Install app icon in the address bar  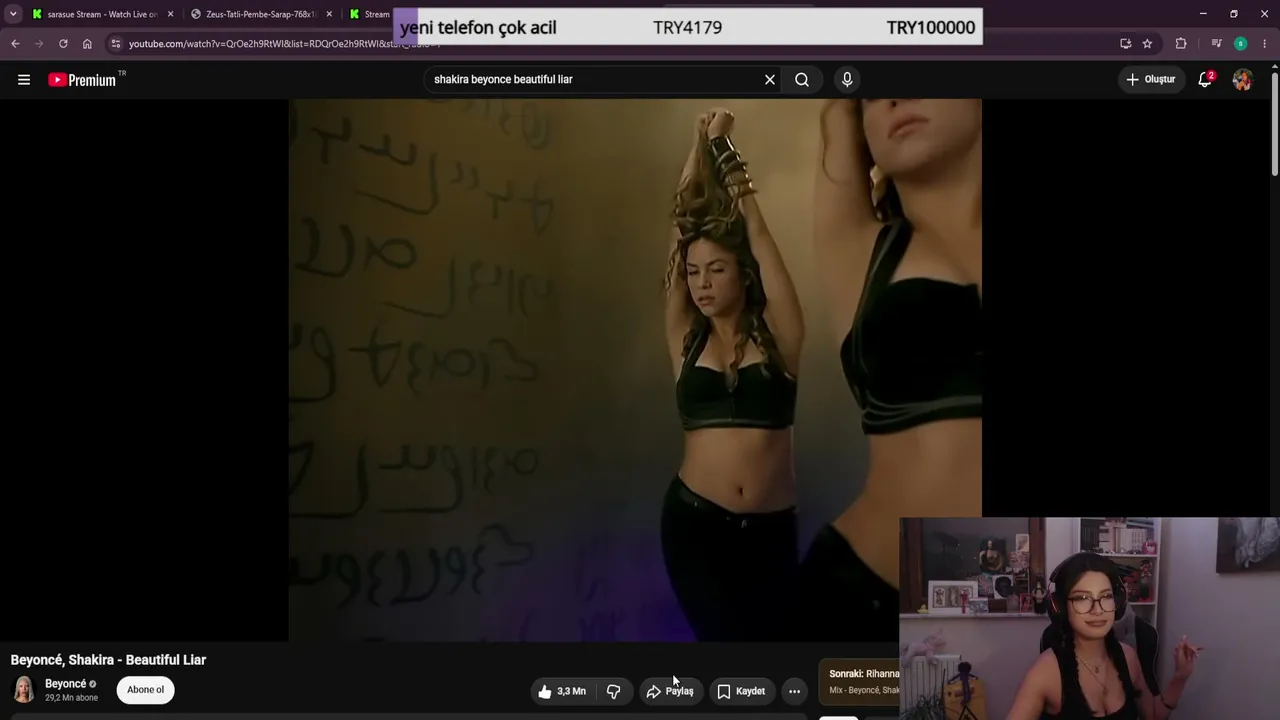point(1126,44)
